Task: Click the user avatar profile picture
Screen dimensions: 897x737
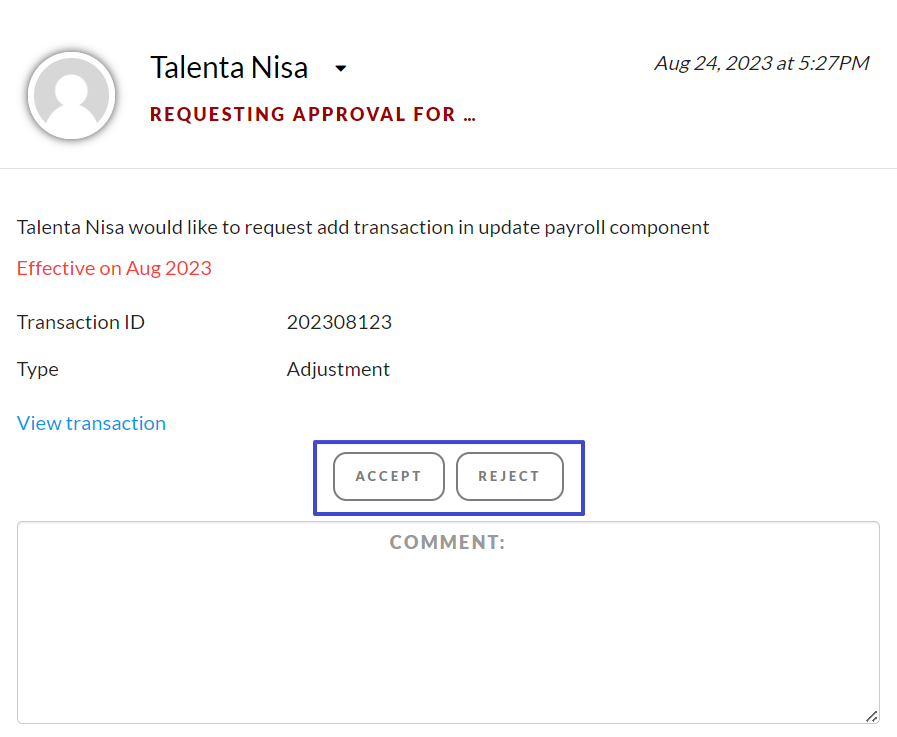Action: [72, 95]
